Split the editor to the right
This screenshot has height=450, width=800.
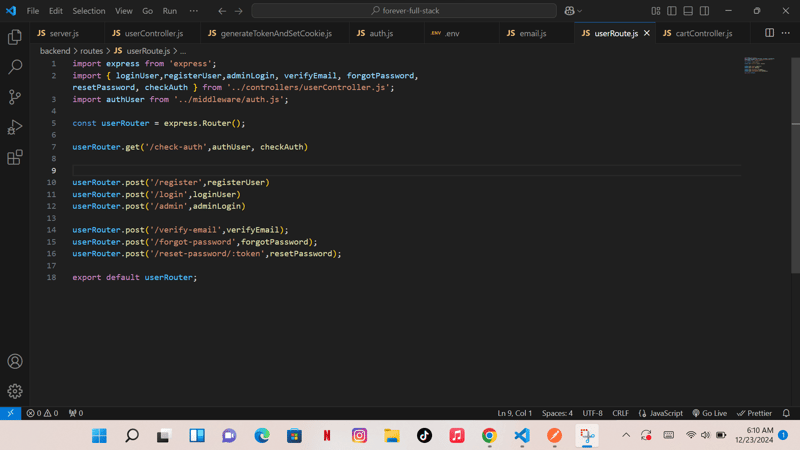(x=769, y=33)
